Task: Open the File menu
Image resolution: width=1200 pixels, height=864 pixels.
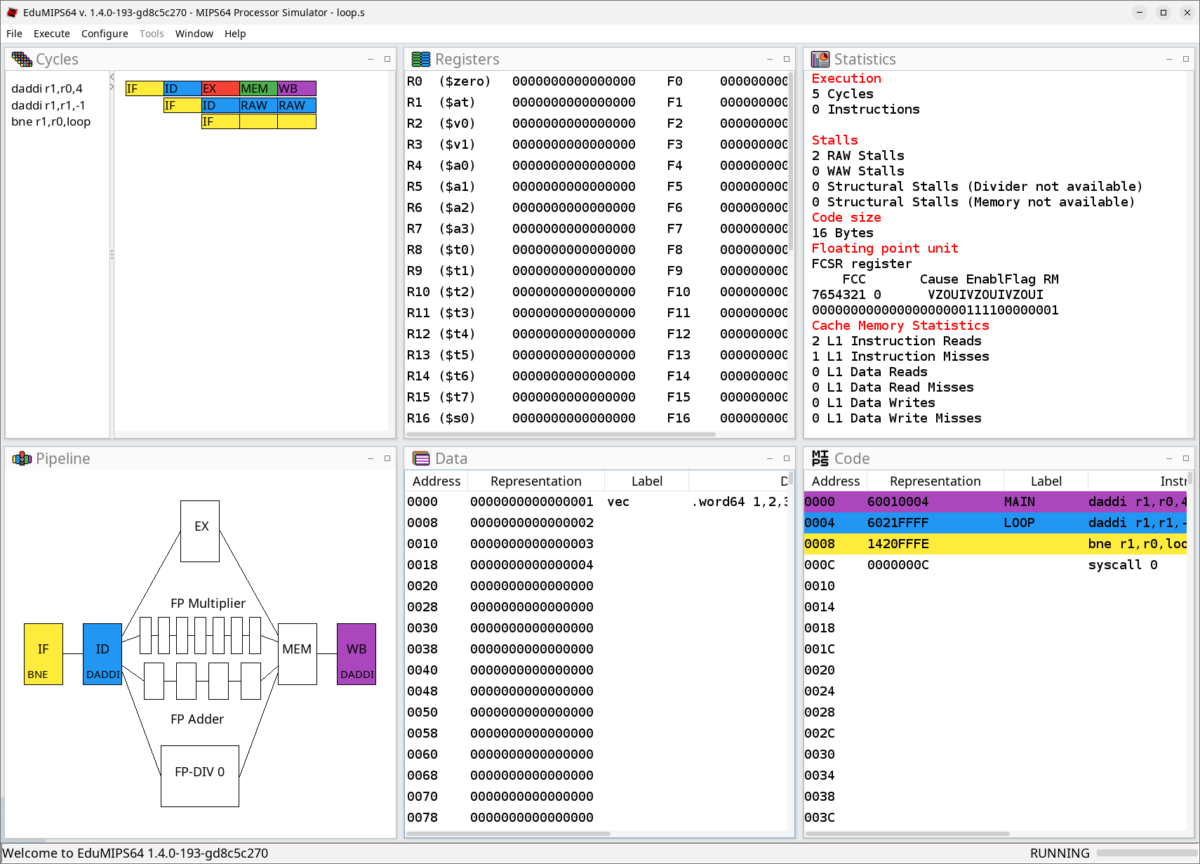Action: click(14, 33)
